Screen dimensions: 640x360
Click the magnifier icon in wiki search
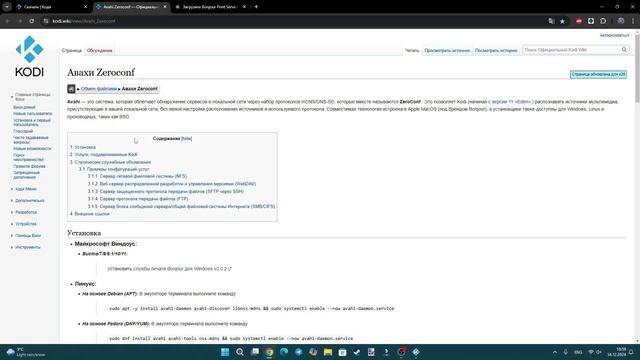coord(624,50)
